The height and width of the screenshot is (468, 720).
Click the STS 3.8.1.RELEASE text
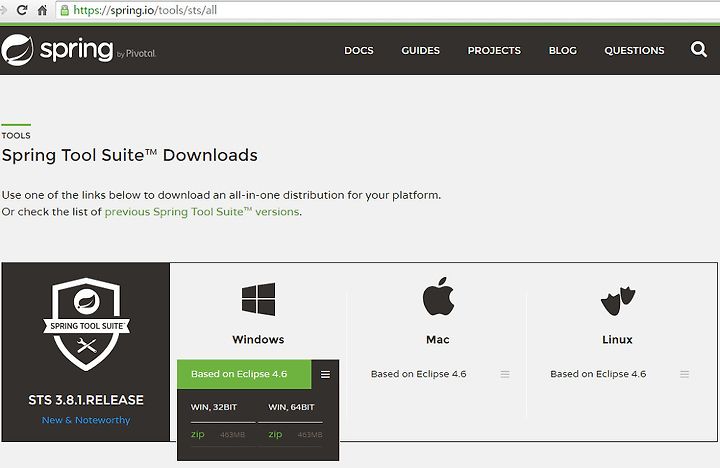[x=86, y=400]
